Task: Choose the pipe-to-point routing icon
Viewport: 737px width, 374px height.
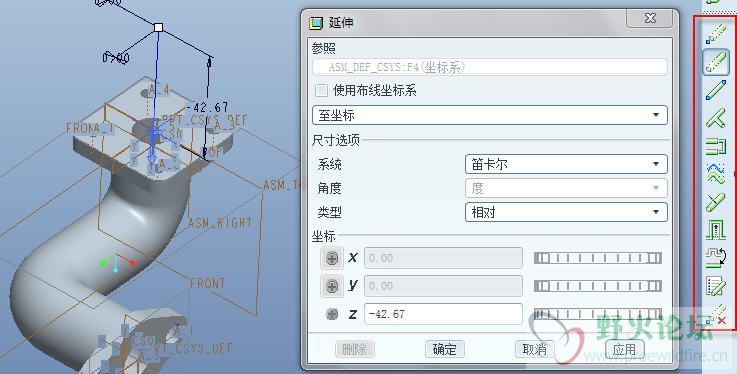Action: pos(716,90)
